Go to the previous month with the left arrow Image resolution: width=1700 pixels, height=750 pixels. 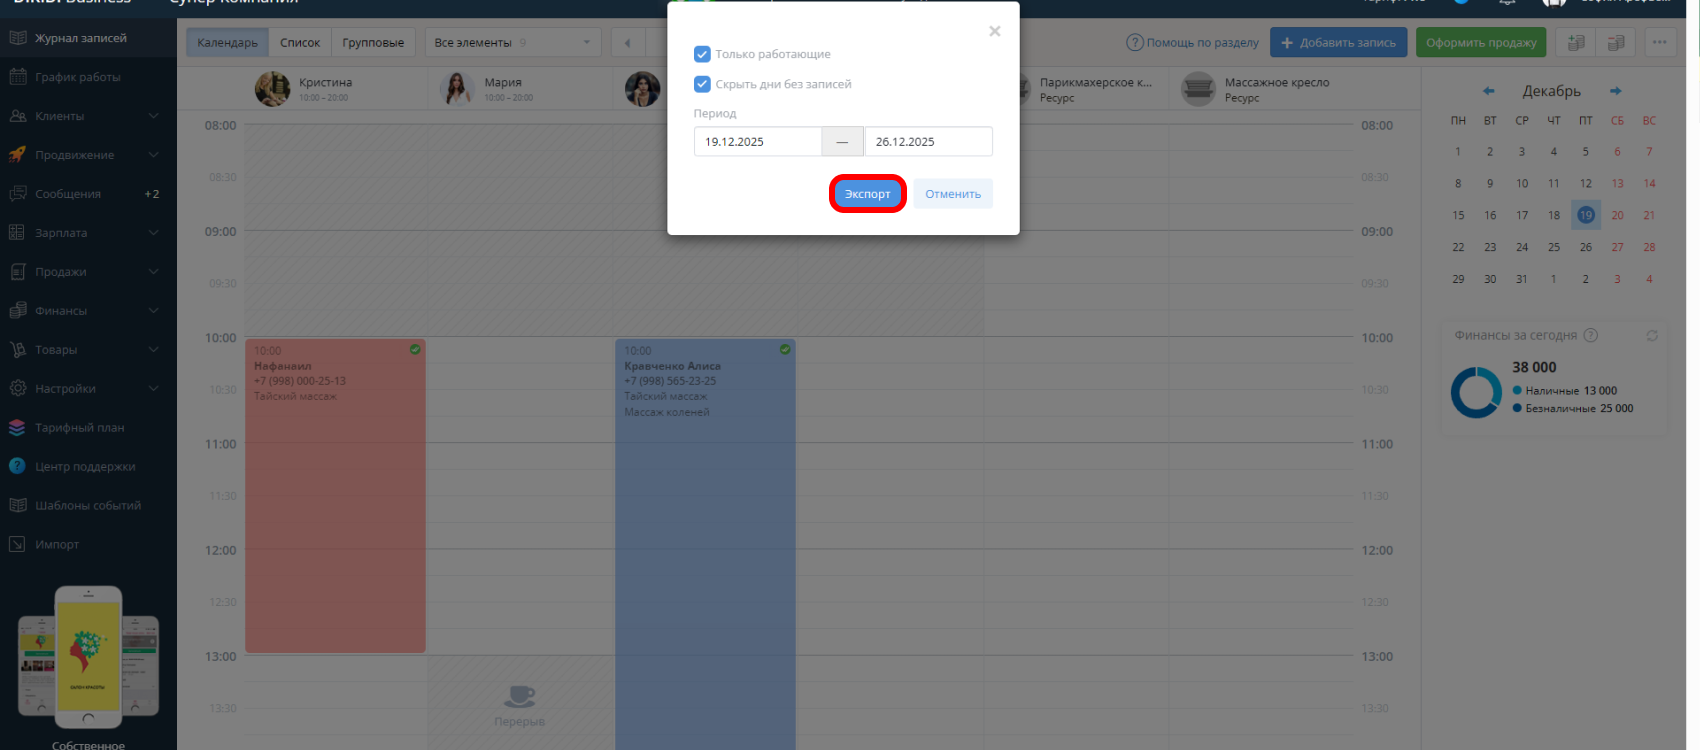(1488, 91)
